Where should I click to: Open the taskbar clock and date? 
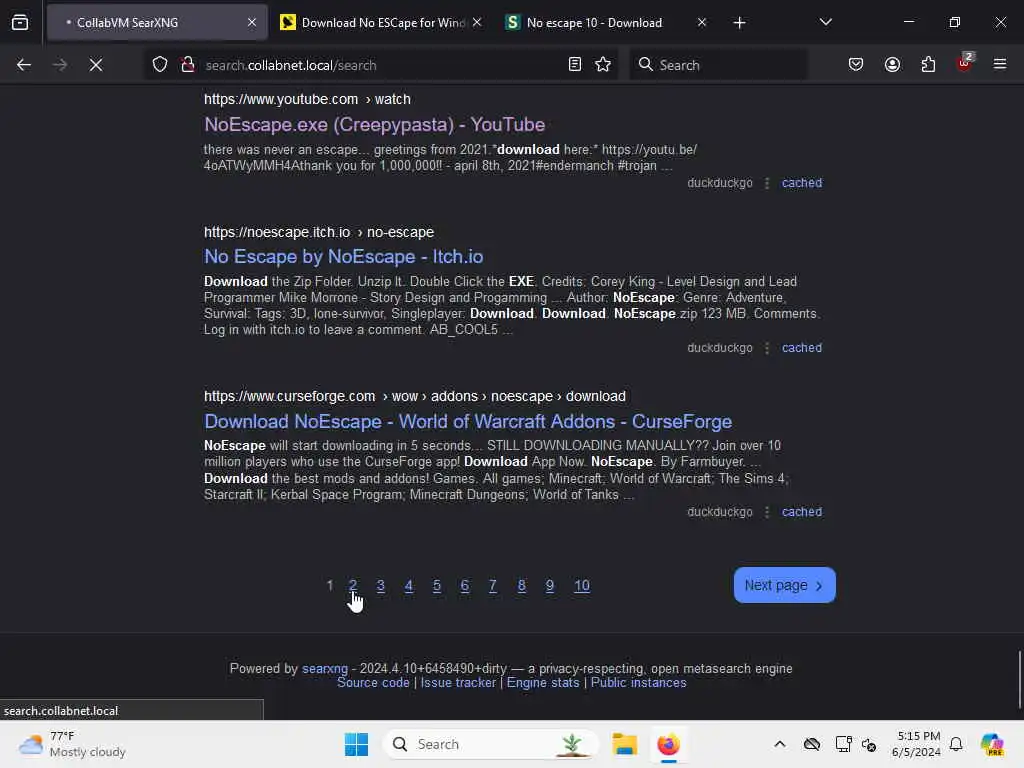pyautogui.click(x=916, y=744)
